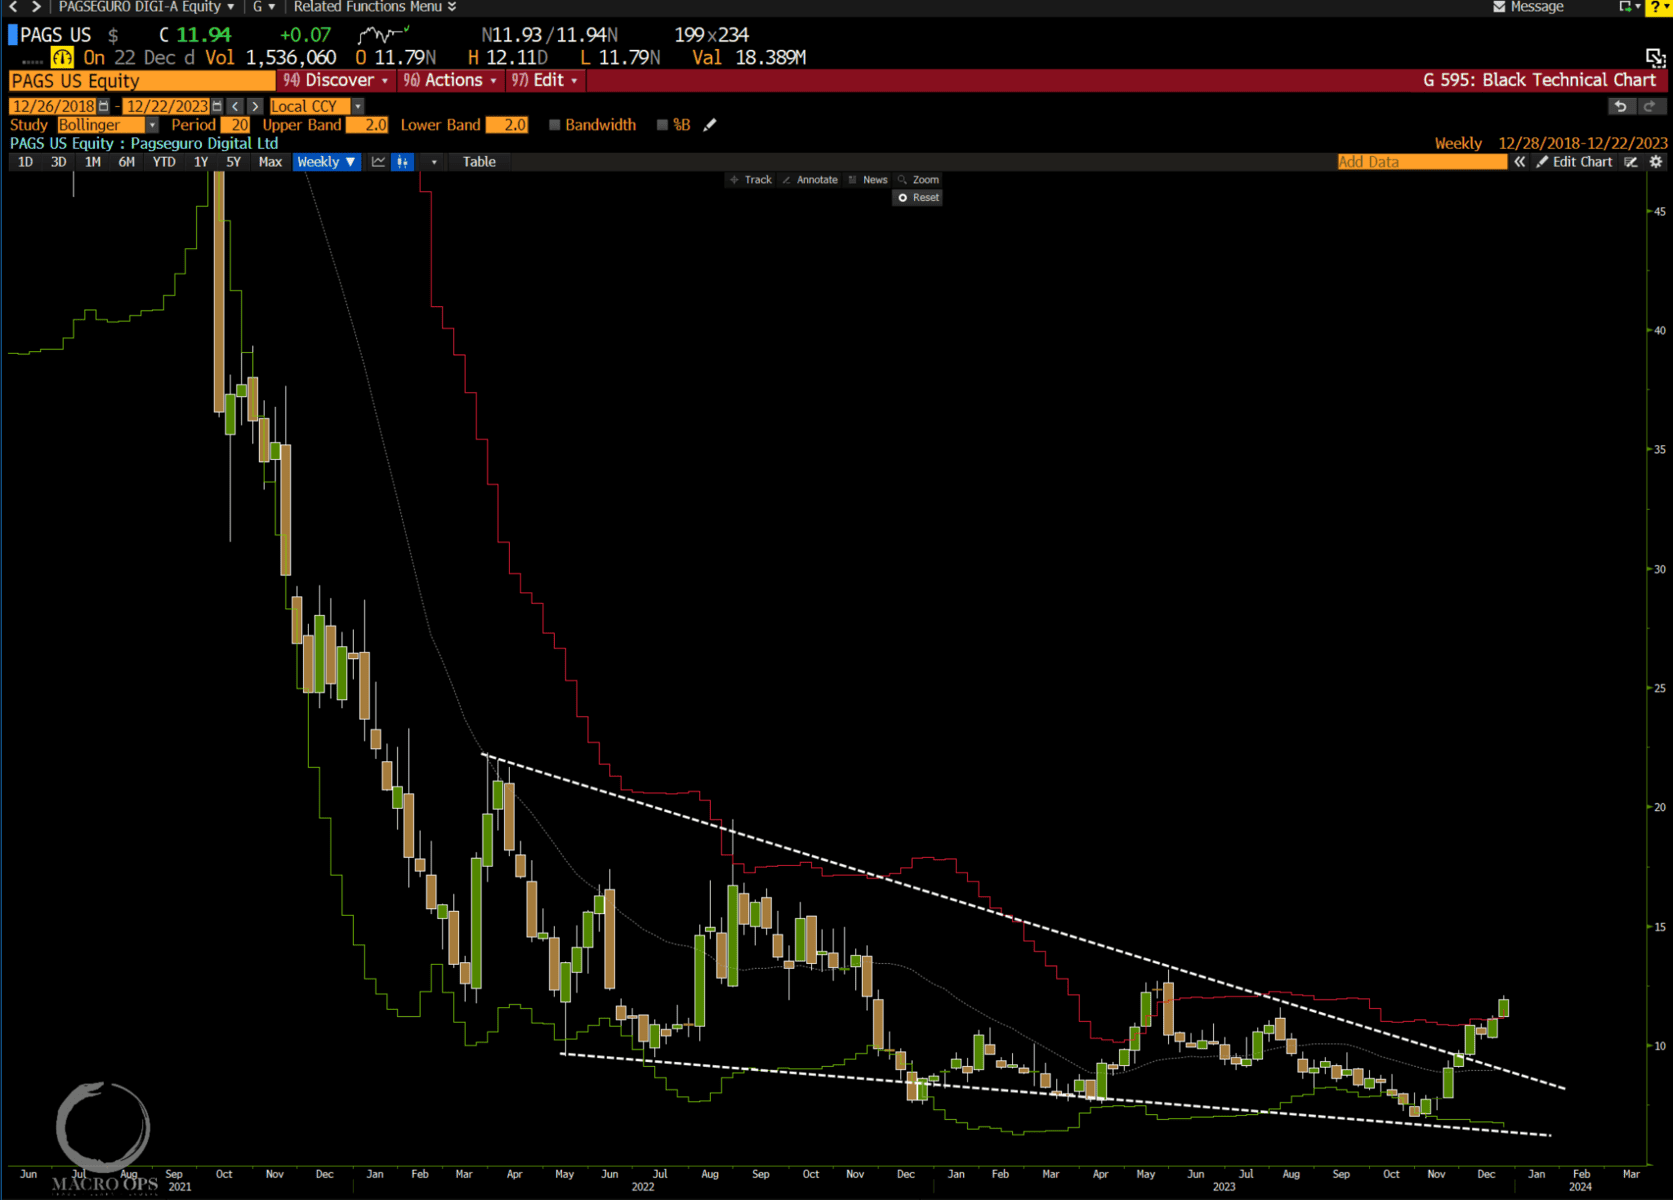Open the Actions dropdown menu
This screenshot has height=1200, width=1673.
point(450,80)
